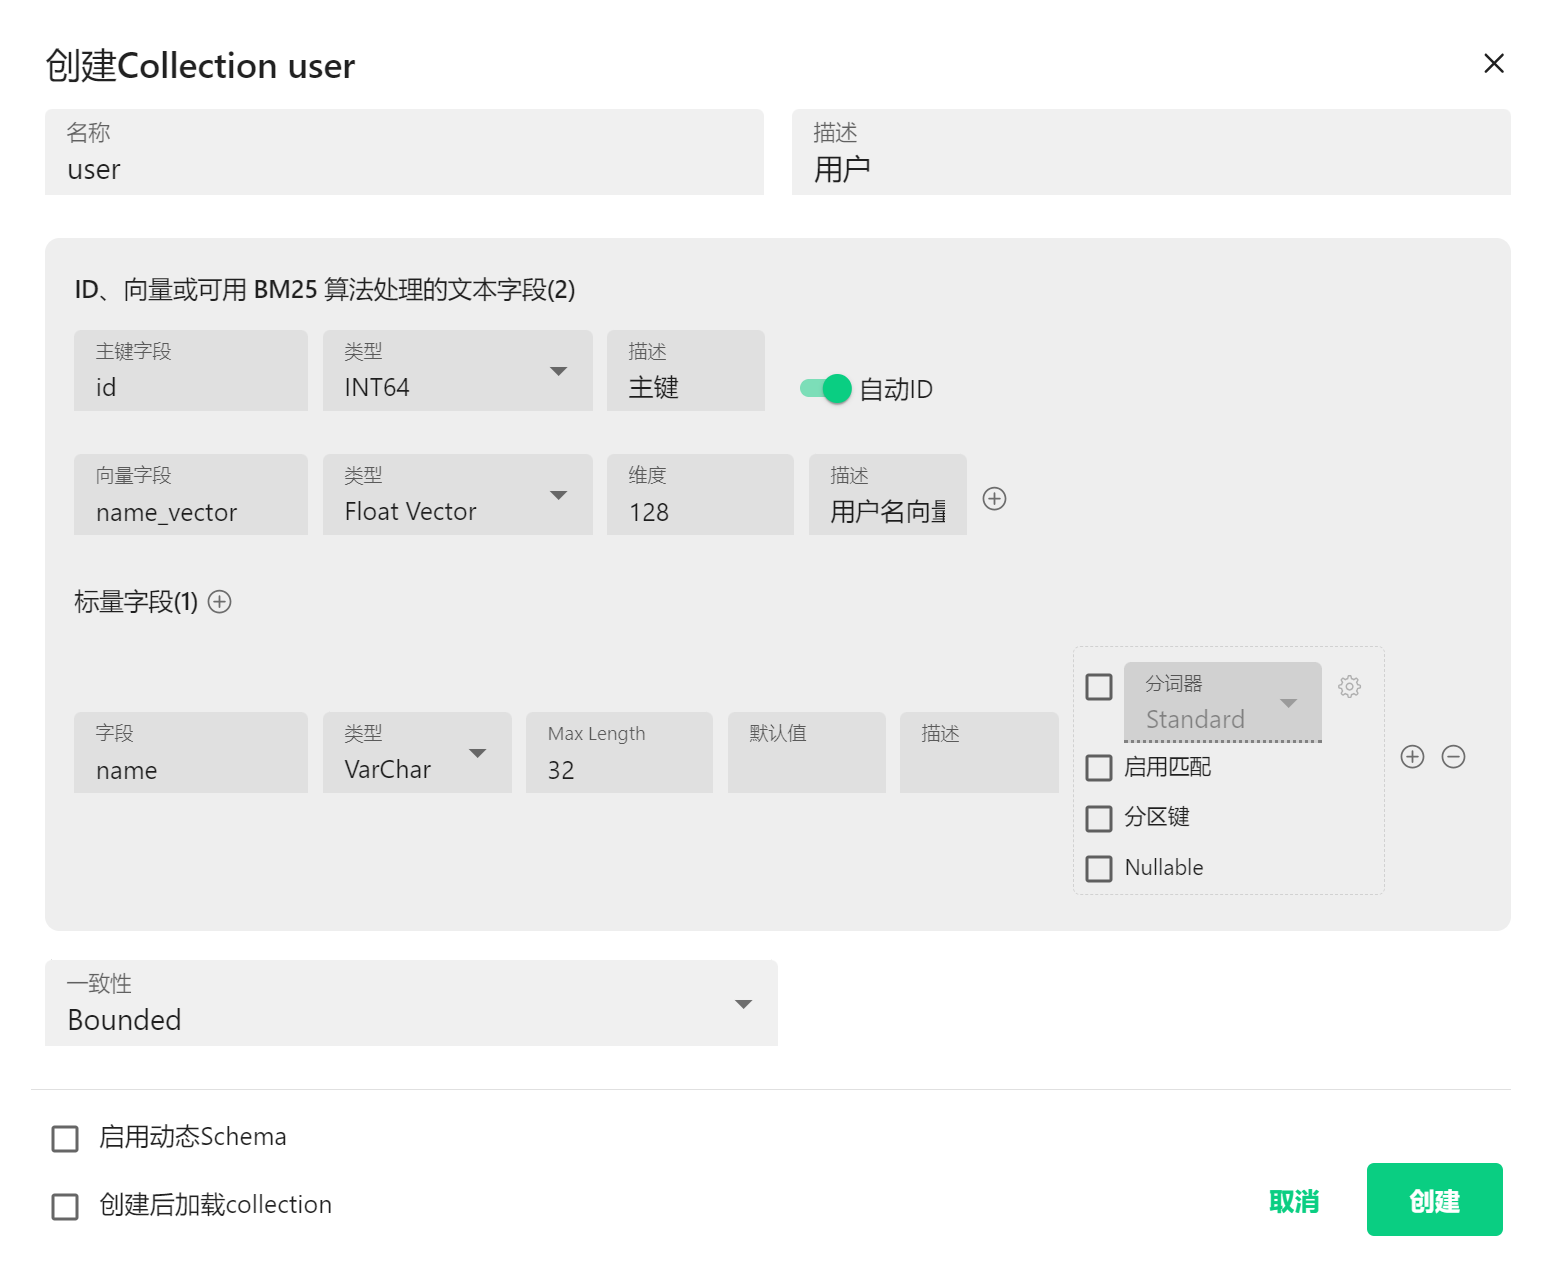Remove the name scalar field with minus icon
This screenshot has width=1554, height=1272.
(1453, 757)
